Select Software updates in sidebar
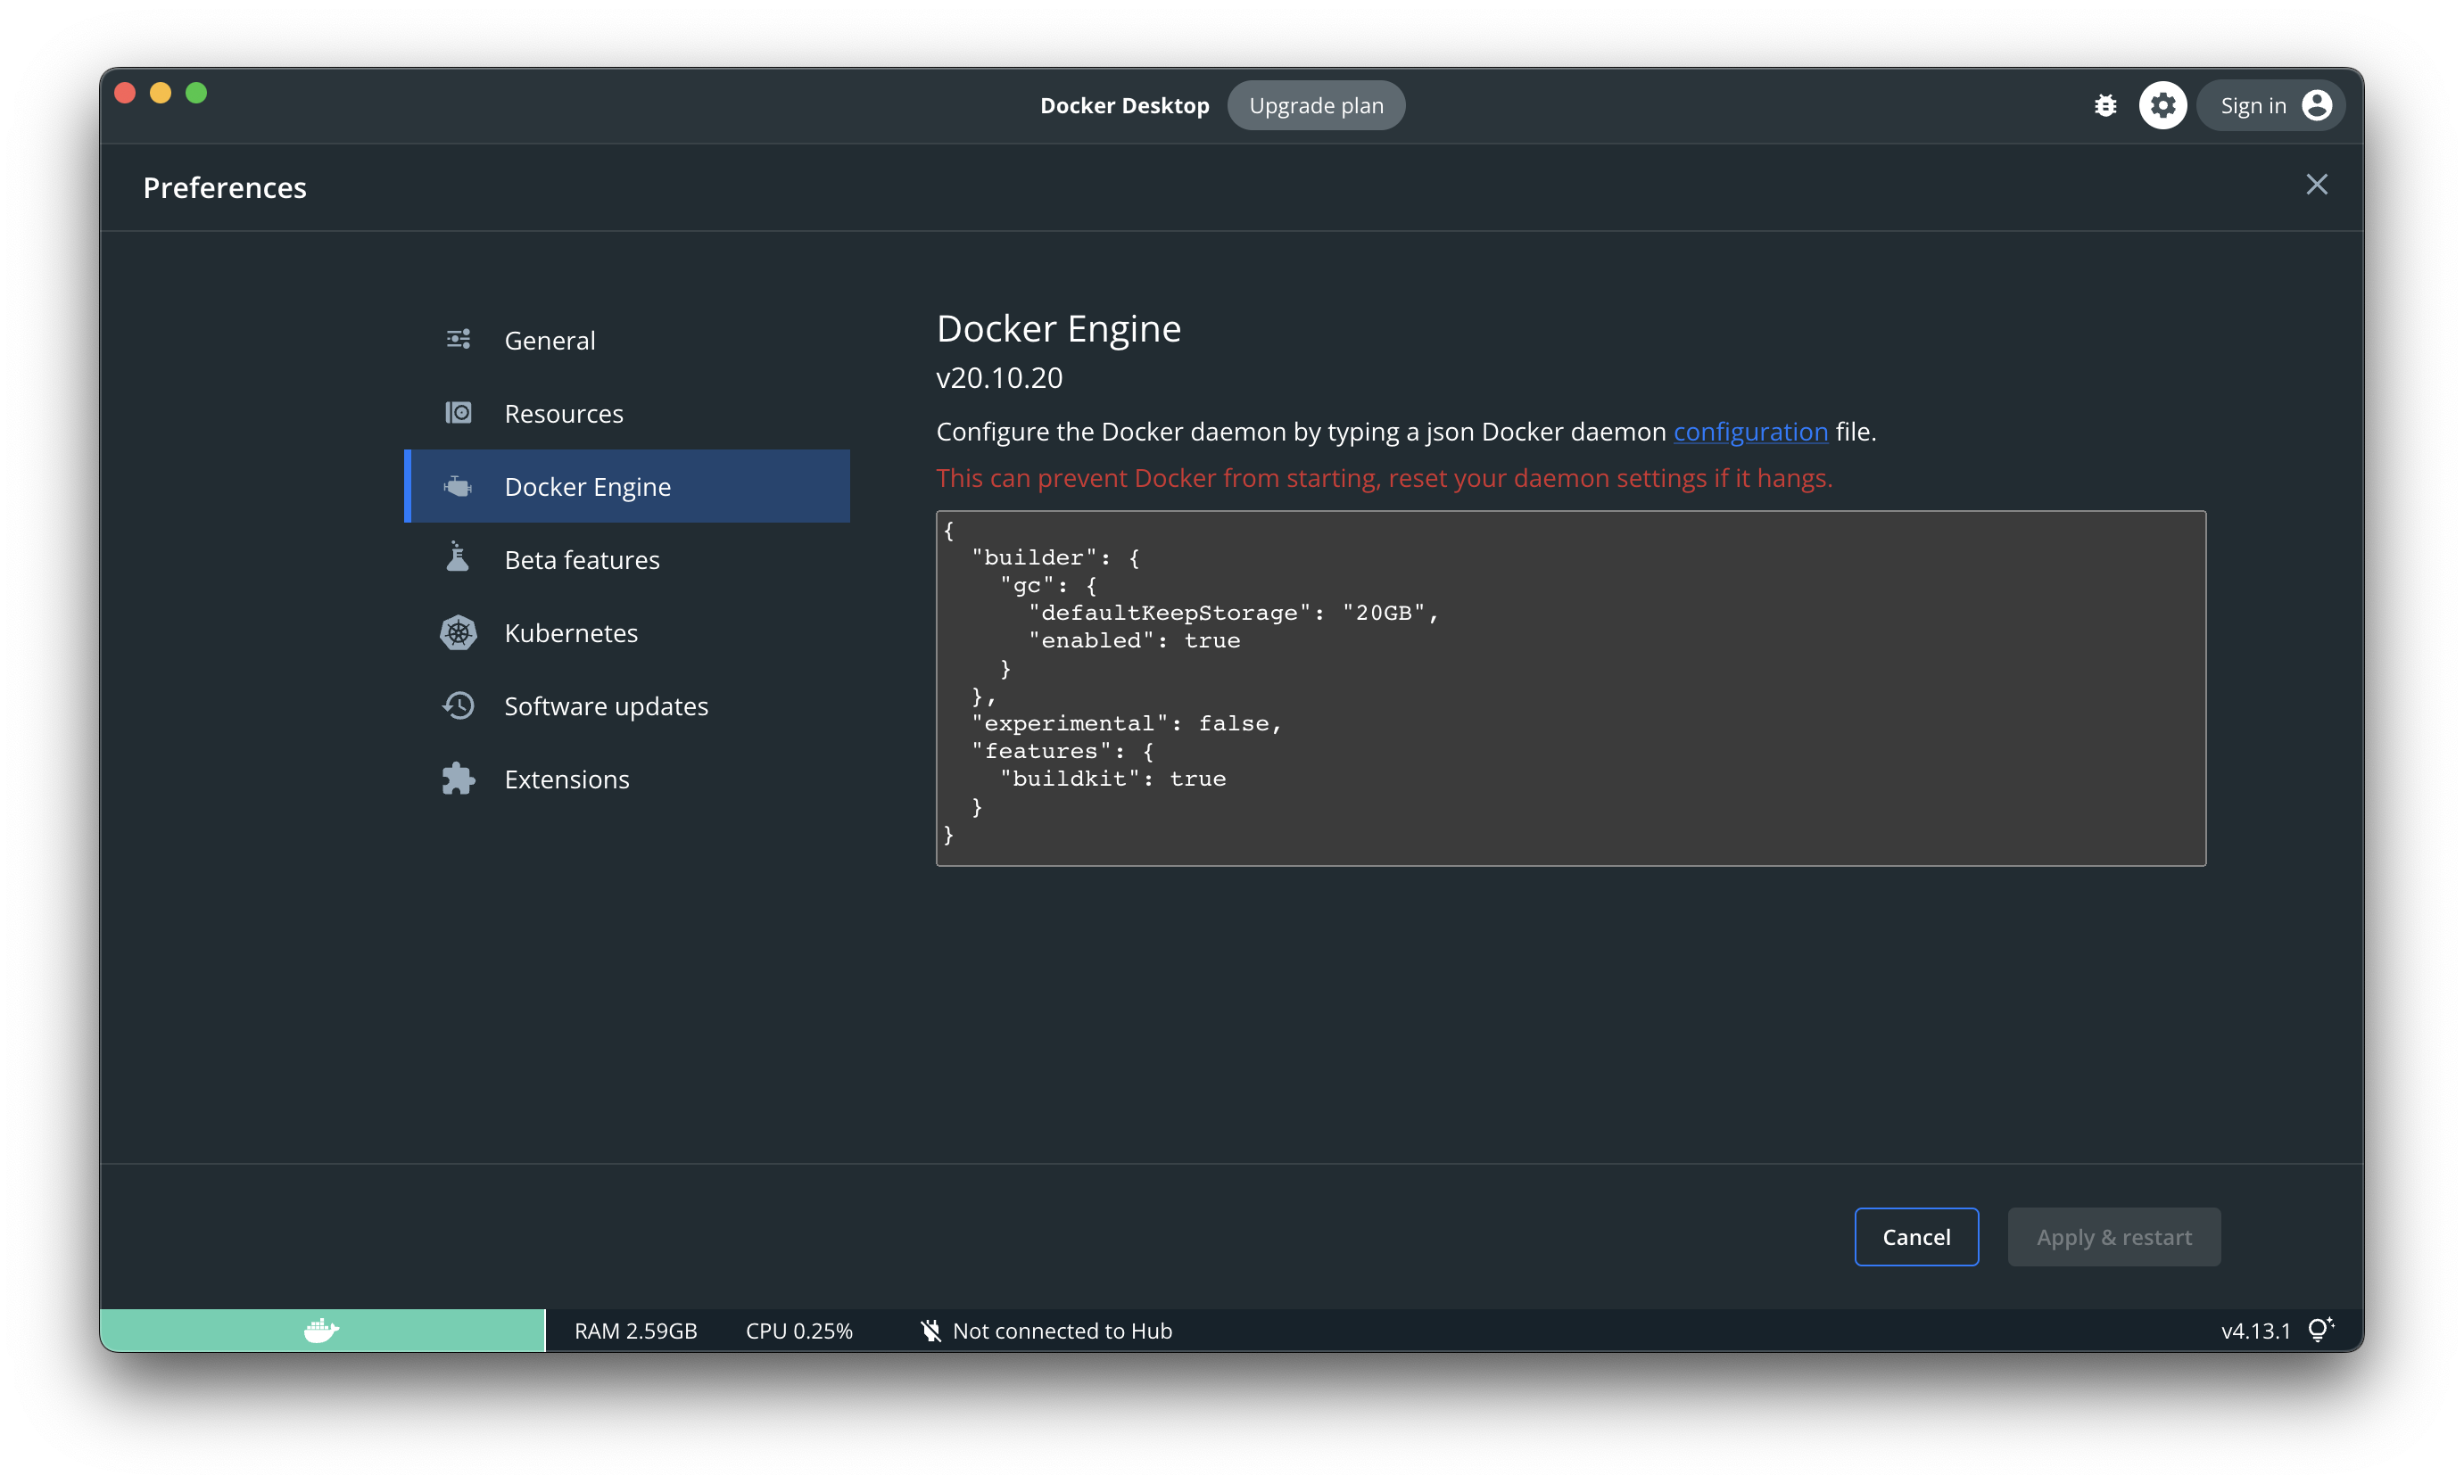The height and width of the screenshot is (1484, 2464). [x=605, y=706]
